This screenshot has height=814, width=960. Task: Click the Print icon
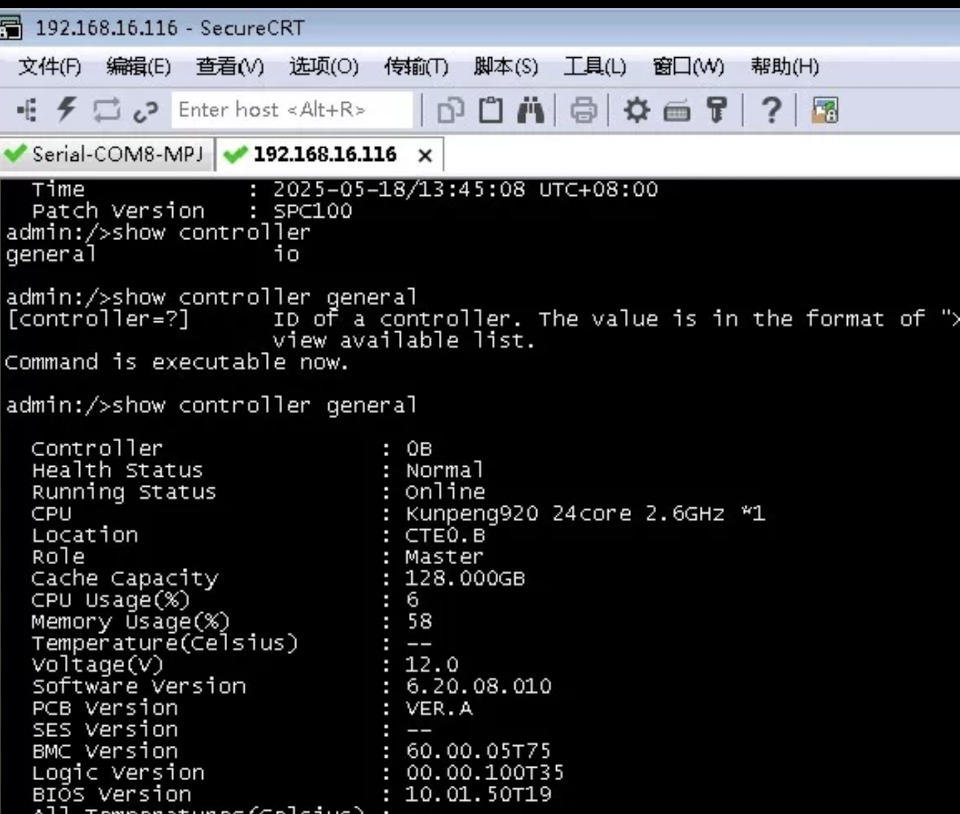click(583, 110)
